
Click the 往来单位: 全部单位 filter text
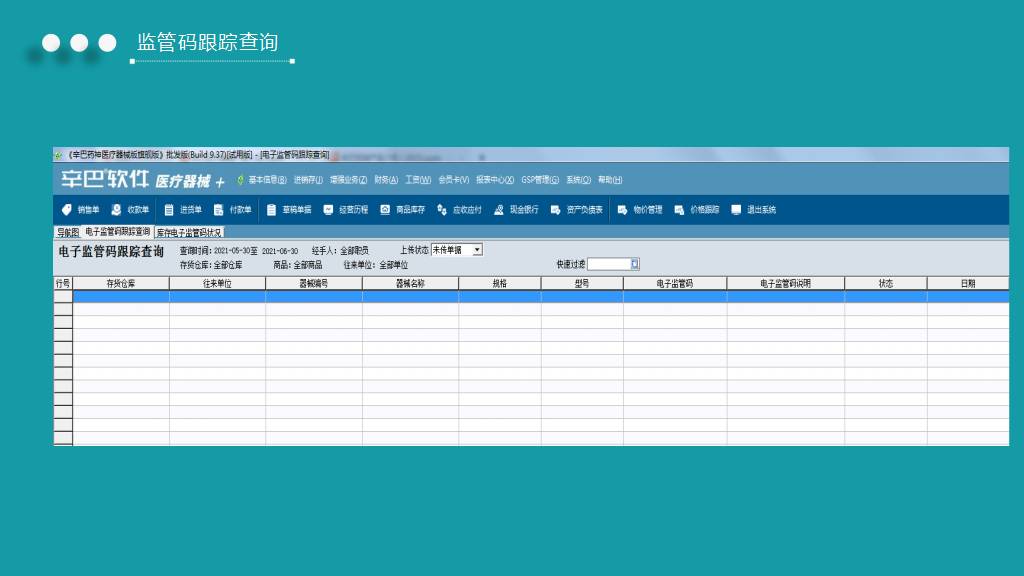click(376, 265)
